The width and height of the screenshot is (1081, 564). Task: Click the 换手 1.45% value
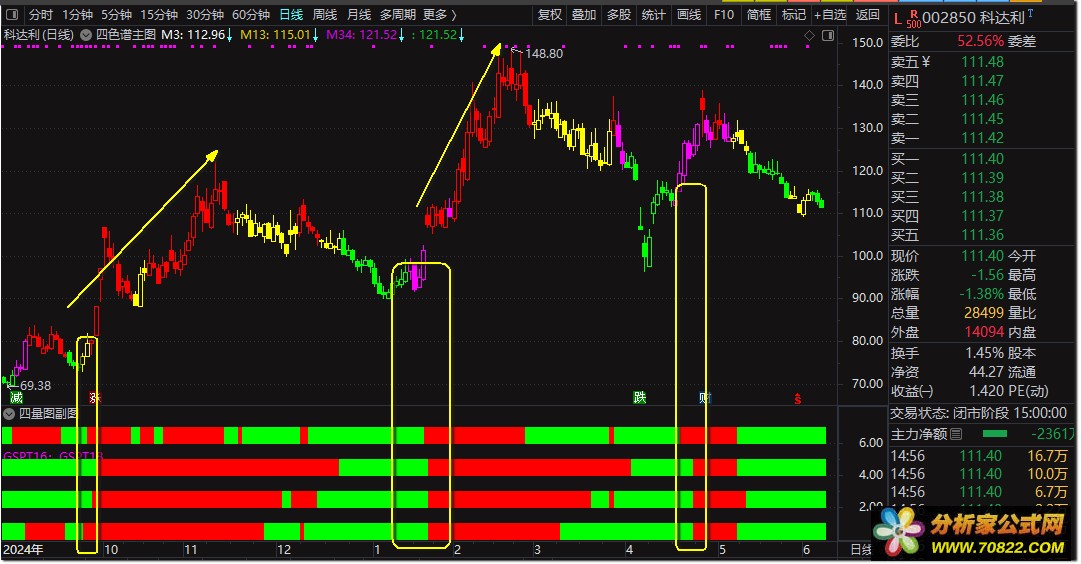tap(984, 353)
